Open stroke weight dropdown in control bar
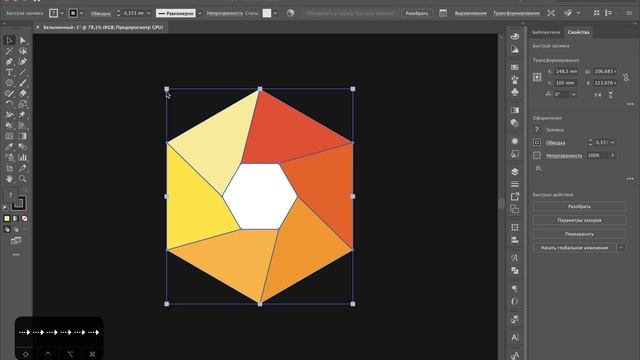Viewport: 640px width, 360px height. [x=149, y=13]
